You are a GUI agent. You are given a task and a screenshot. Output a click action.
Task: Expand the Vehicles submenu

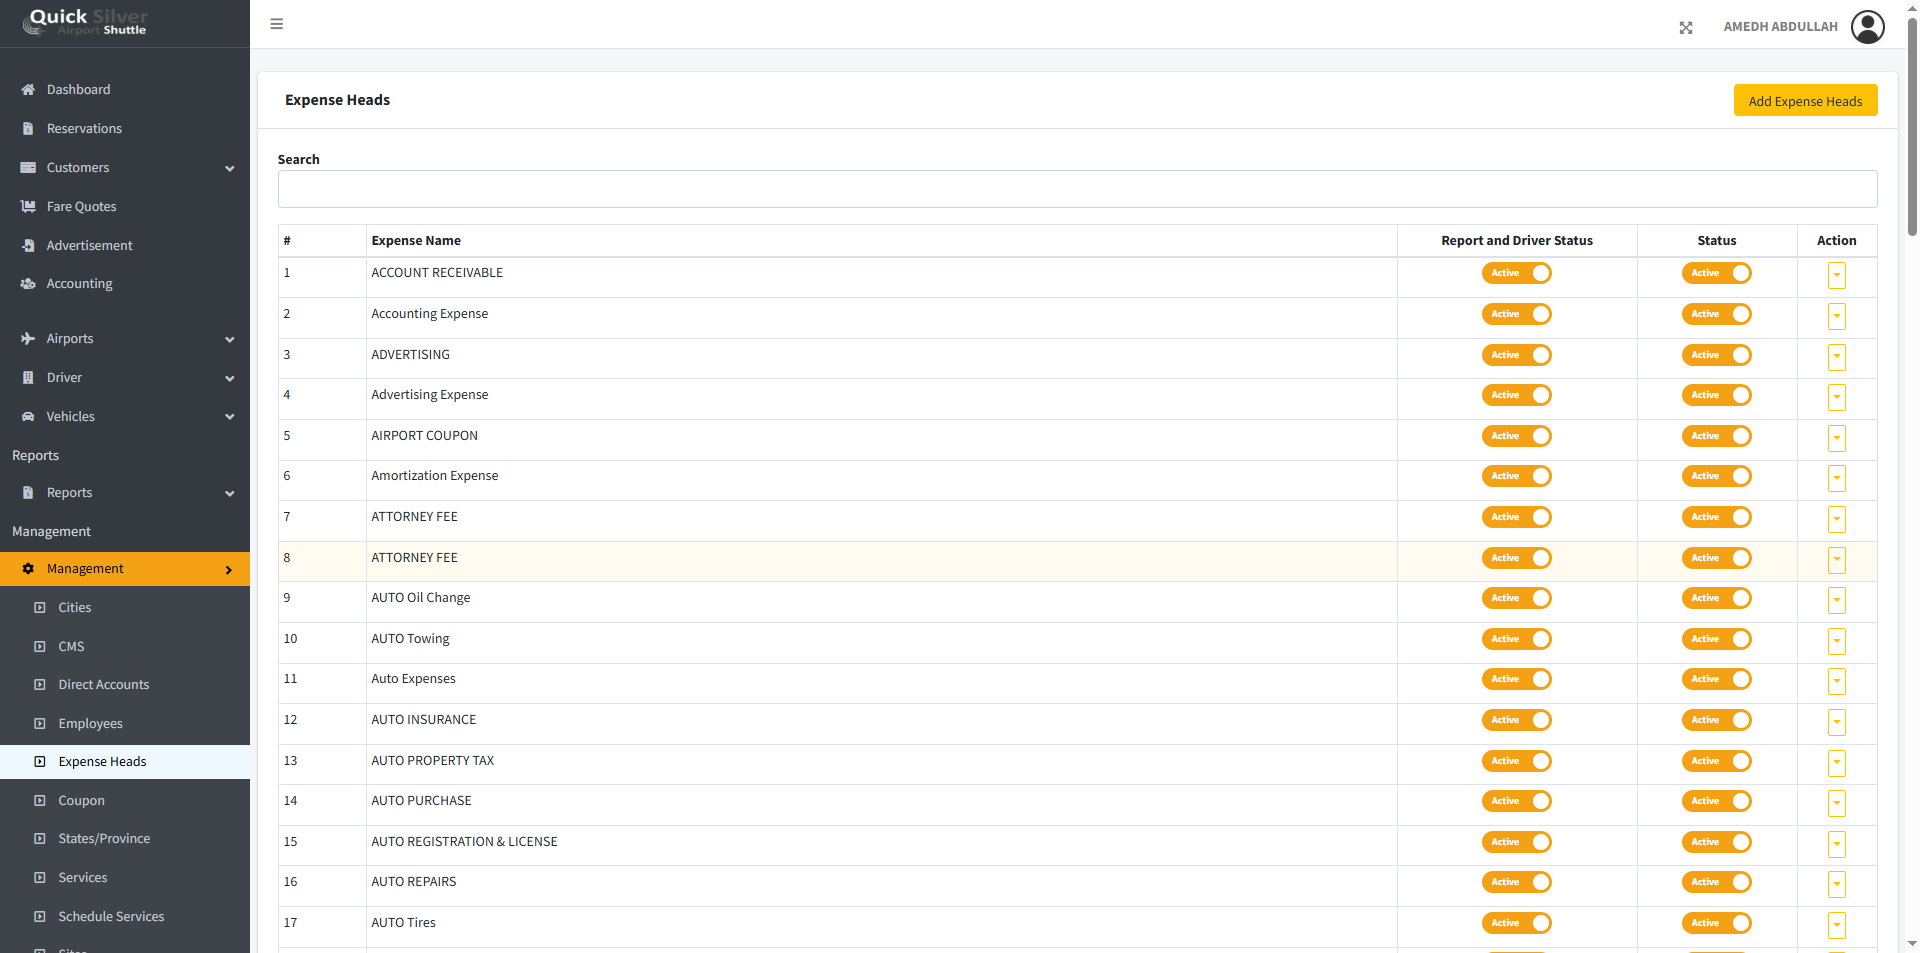(x=229, y=417)
